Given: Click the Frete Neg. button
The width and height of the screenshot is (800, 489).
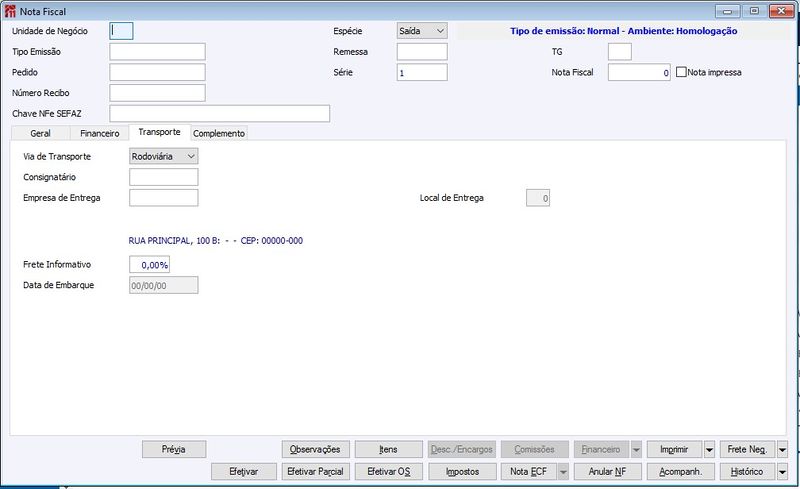Looking at the screenshot, I should 747,449.
